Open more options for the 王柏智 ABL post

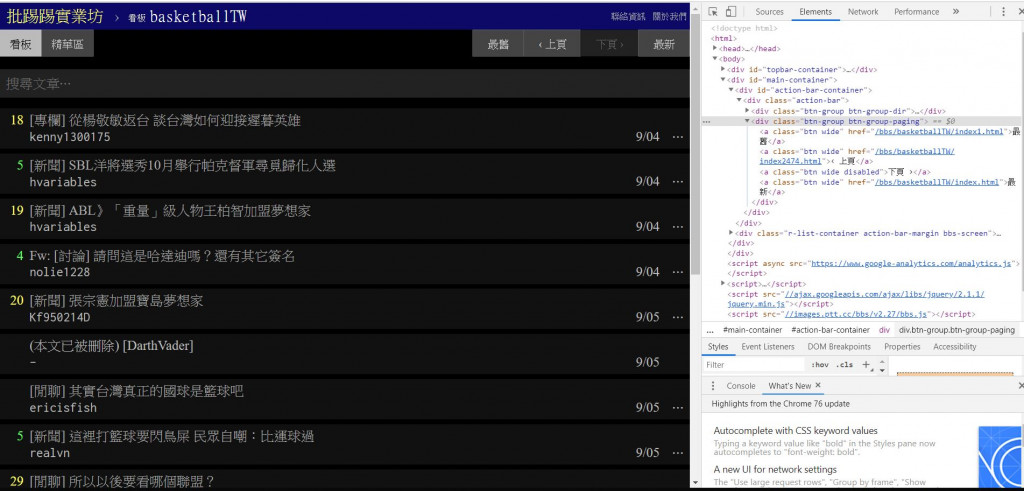[678, 227]
